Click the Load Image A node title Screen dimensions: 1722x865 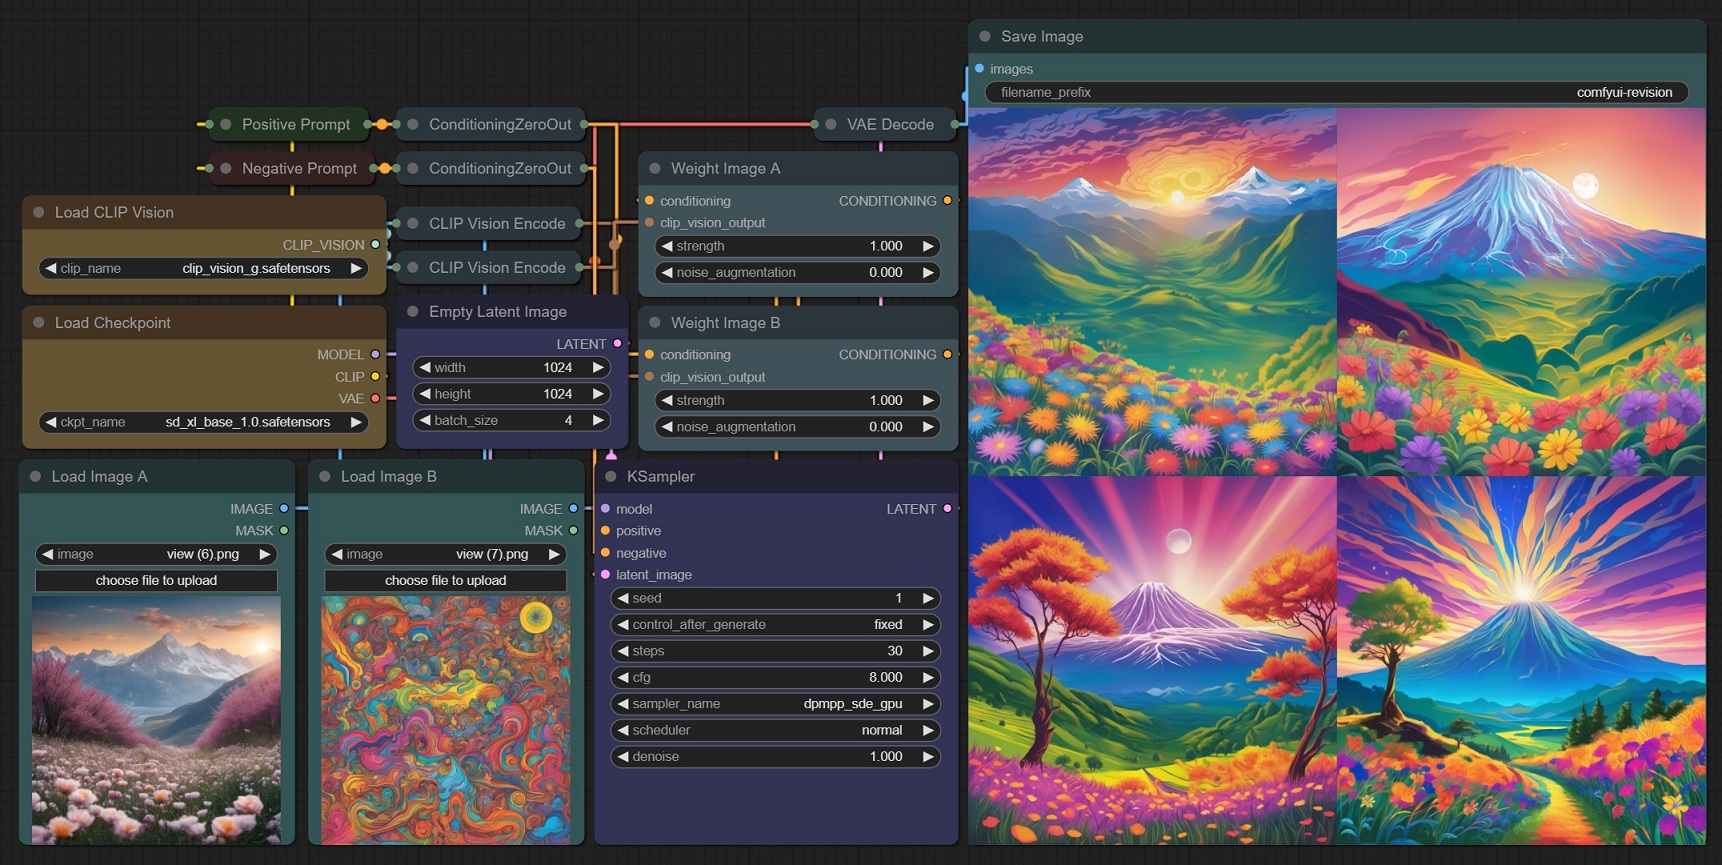99,477
